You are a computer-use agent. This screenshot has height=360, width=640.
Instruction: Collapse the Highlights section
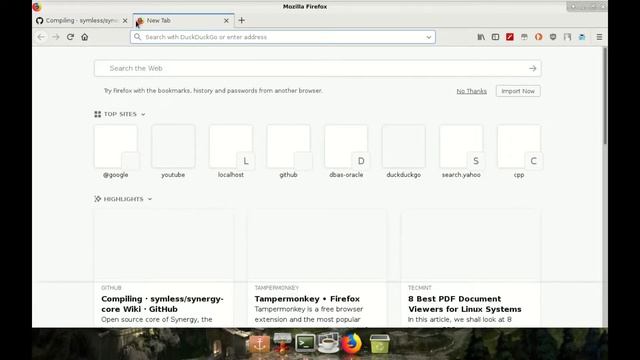pos(150,199)
